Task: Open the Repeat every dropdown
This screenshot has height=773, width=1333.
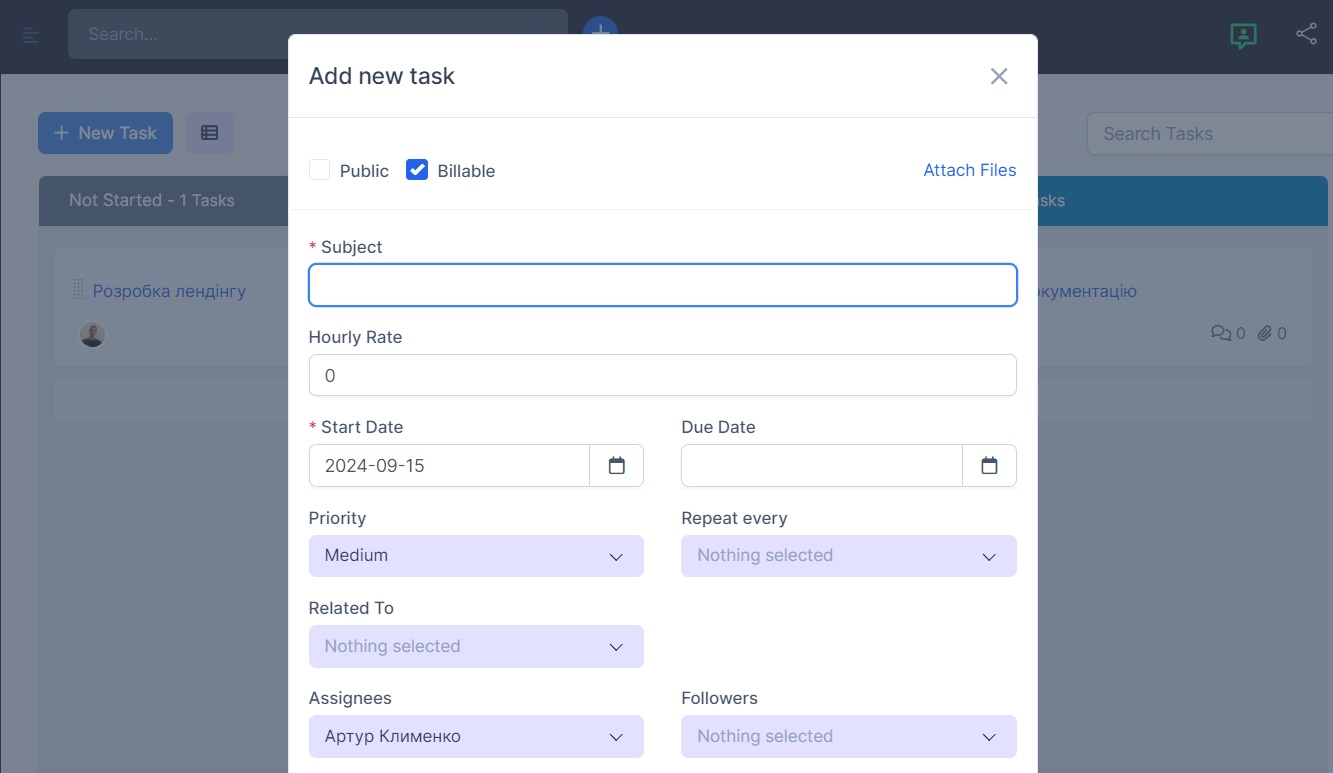Action: coord(848,556)
